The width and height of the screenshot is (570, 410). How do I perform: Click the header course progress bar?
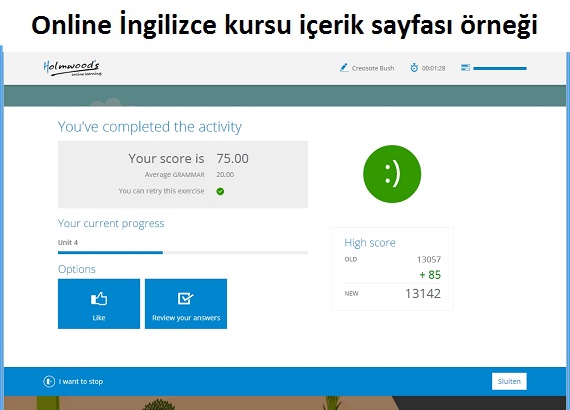pyautogui.click(x=500, y=68)
